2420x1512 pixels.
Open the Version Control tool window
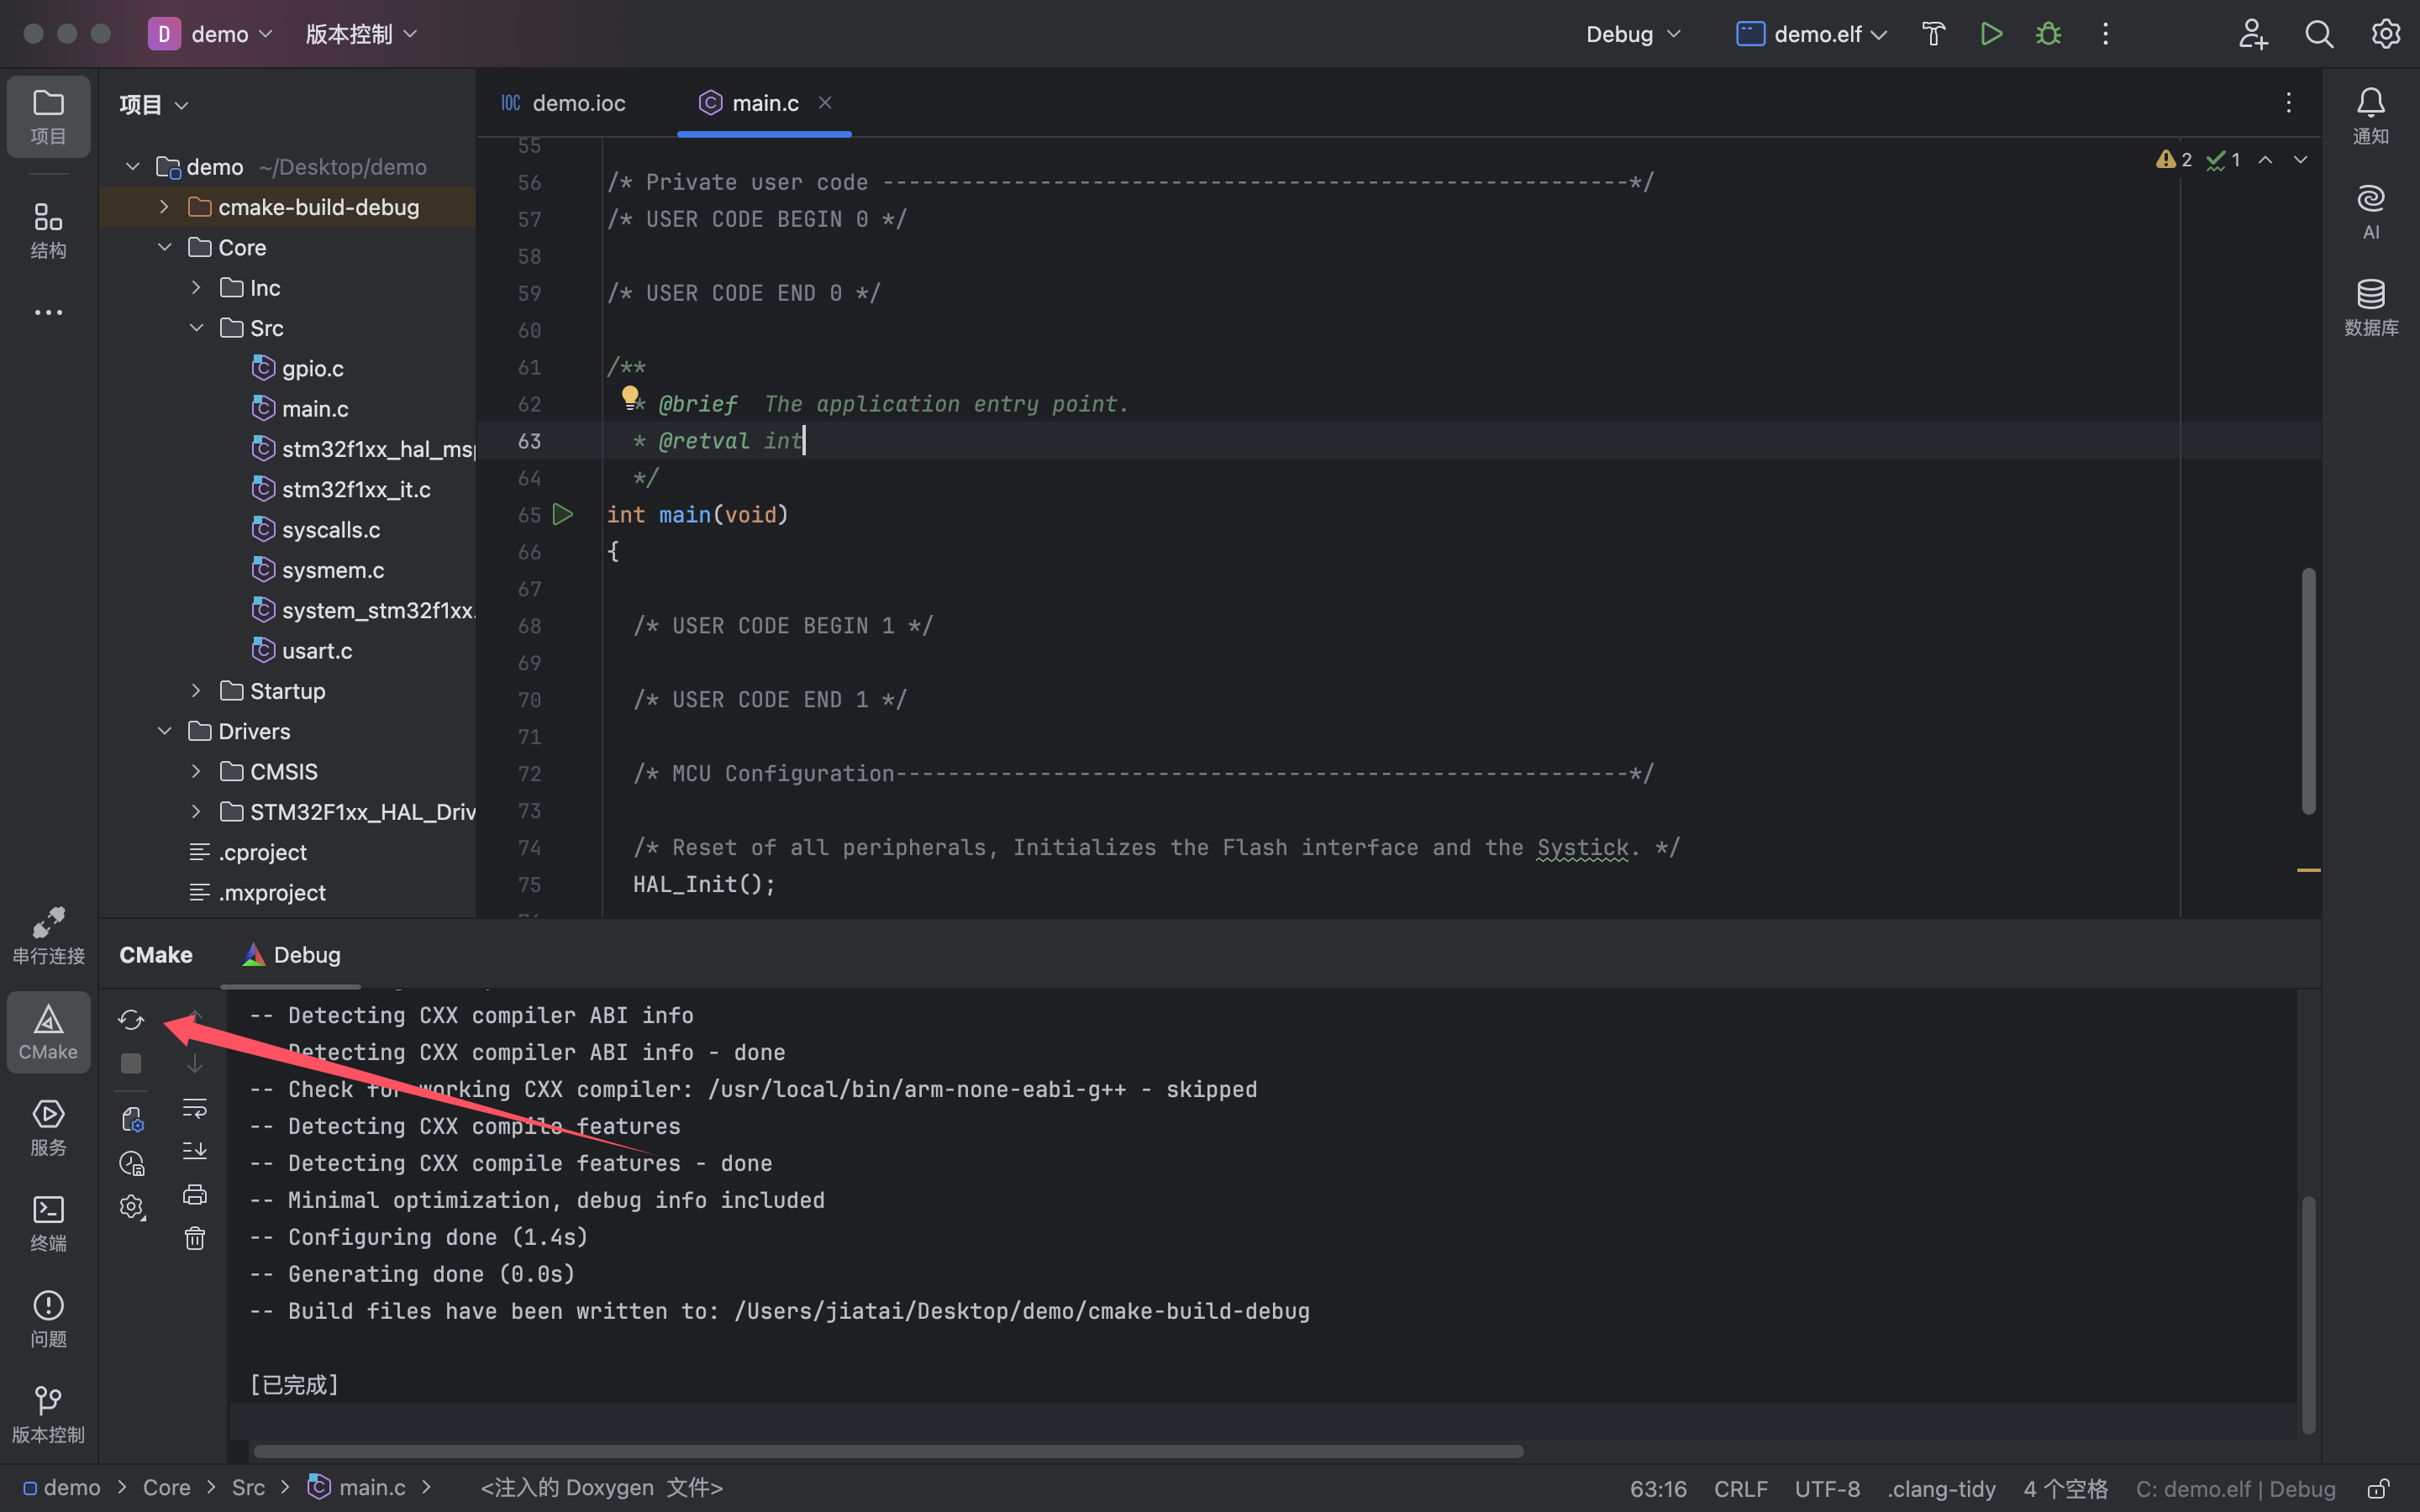(x=48, y=1414)
